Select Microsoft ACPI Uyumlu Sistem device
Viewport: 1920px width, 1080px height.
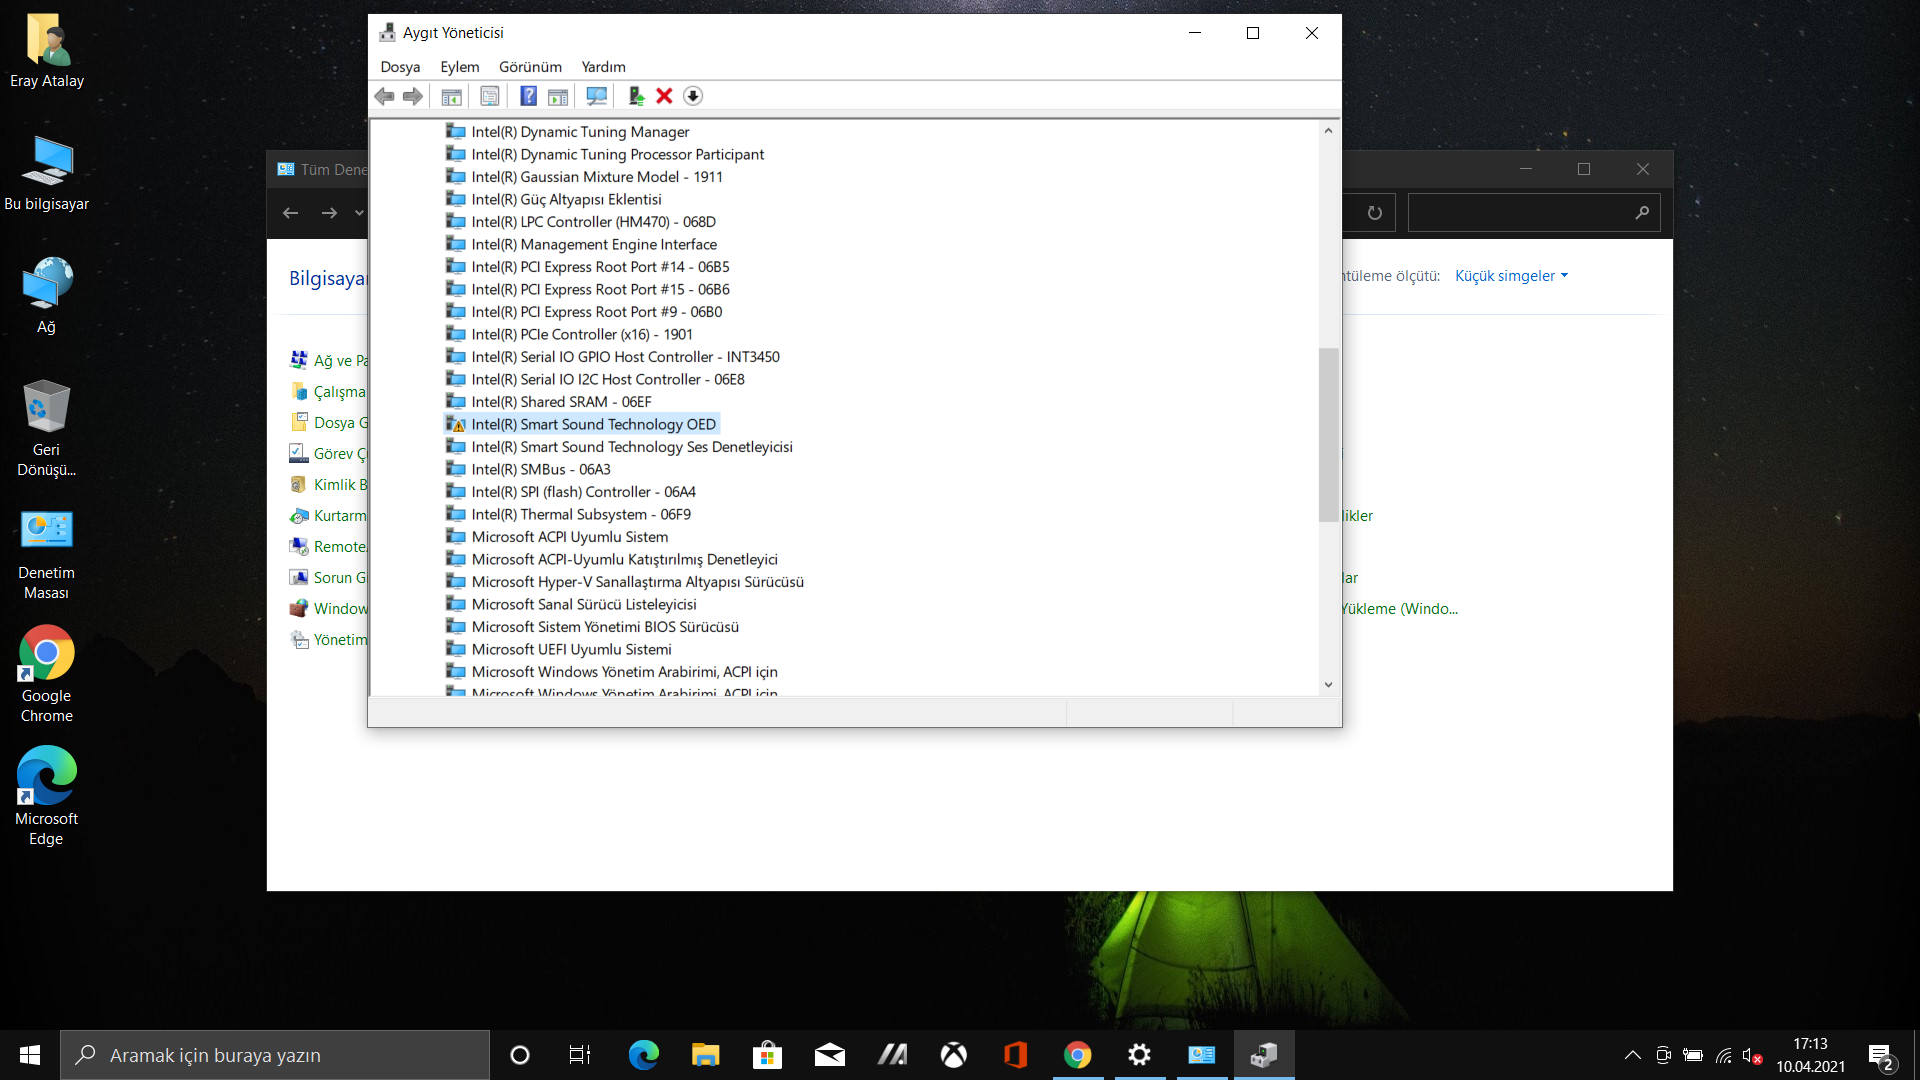pyautogui.click(x=569, y=537)
